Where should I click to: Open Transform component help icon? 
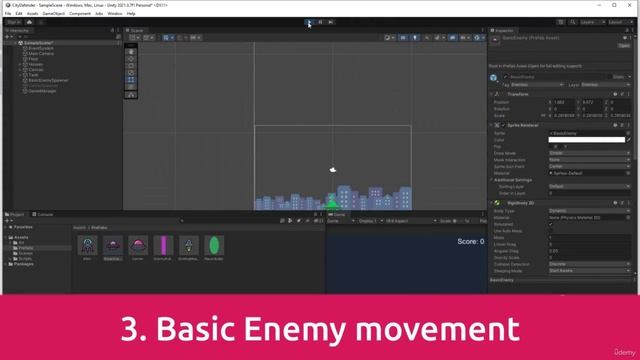coord(615,94)
